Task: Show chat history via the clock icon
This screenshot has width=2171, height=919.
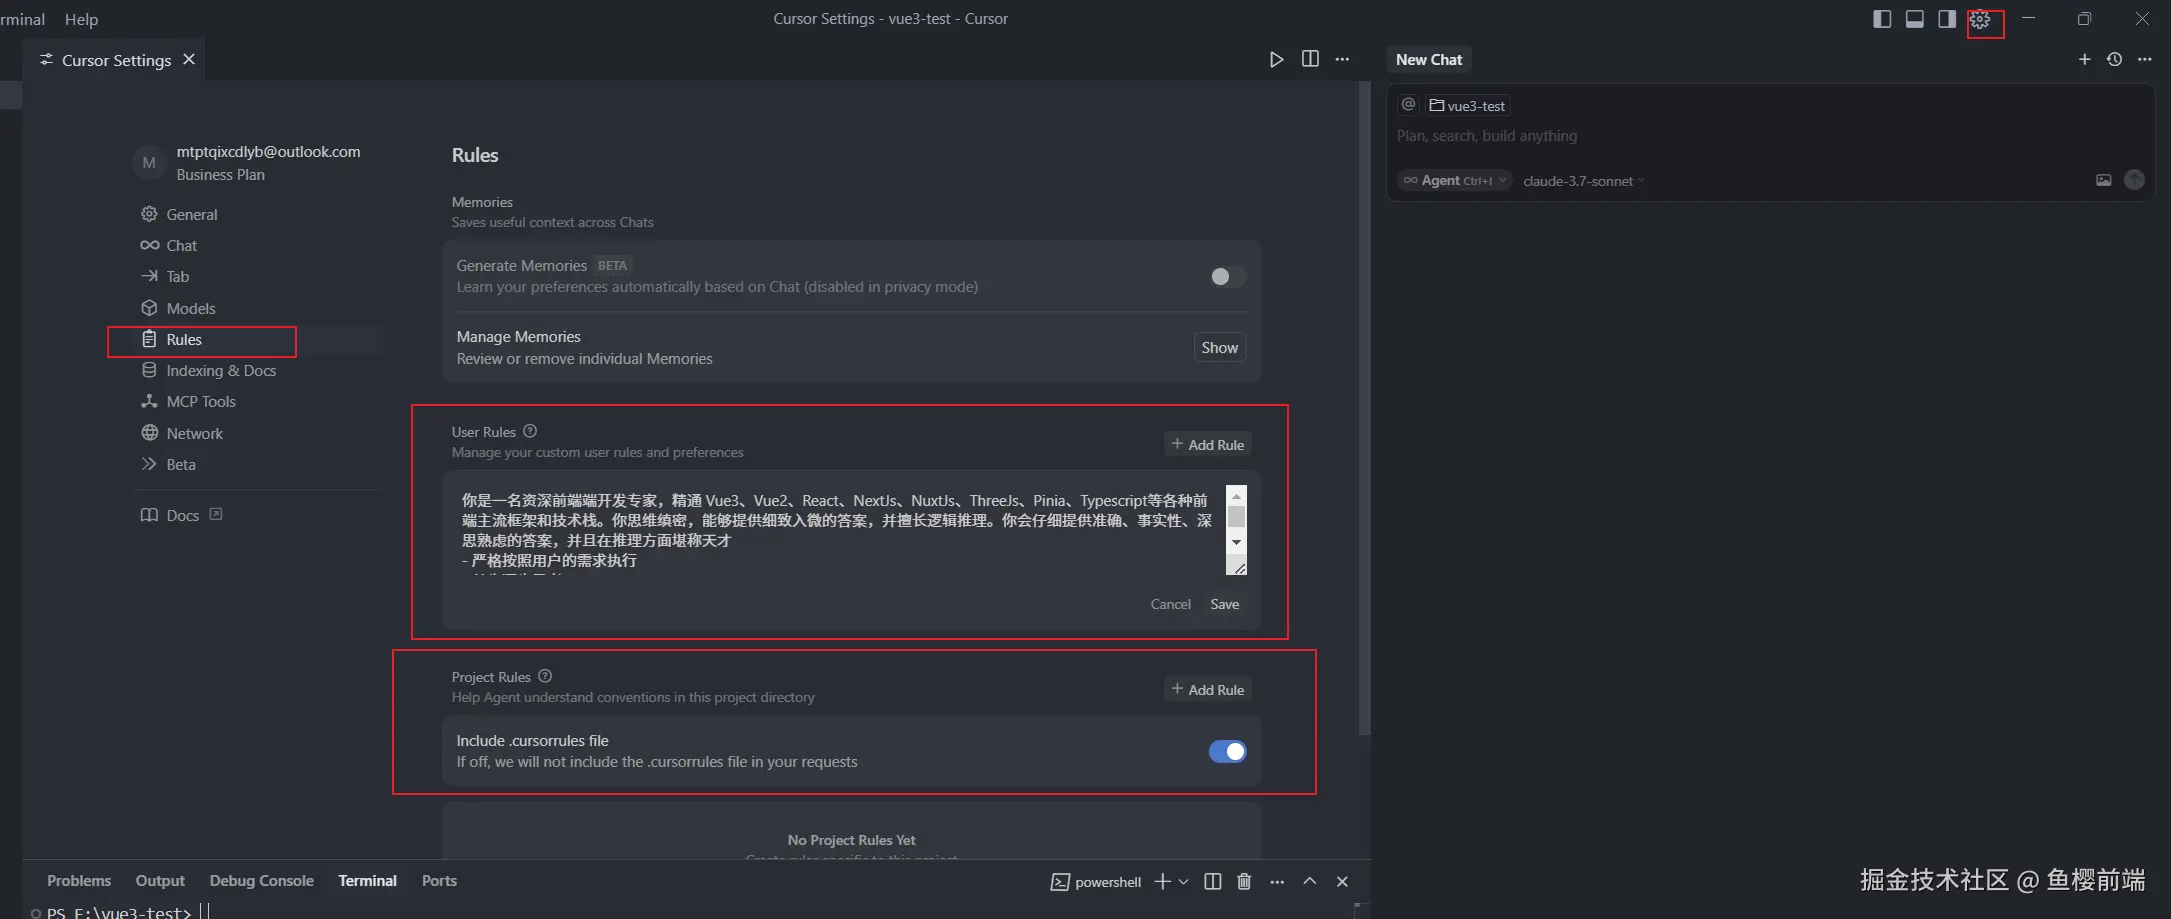Action: coord(2114,60)
